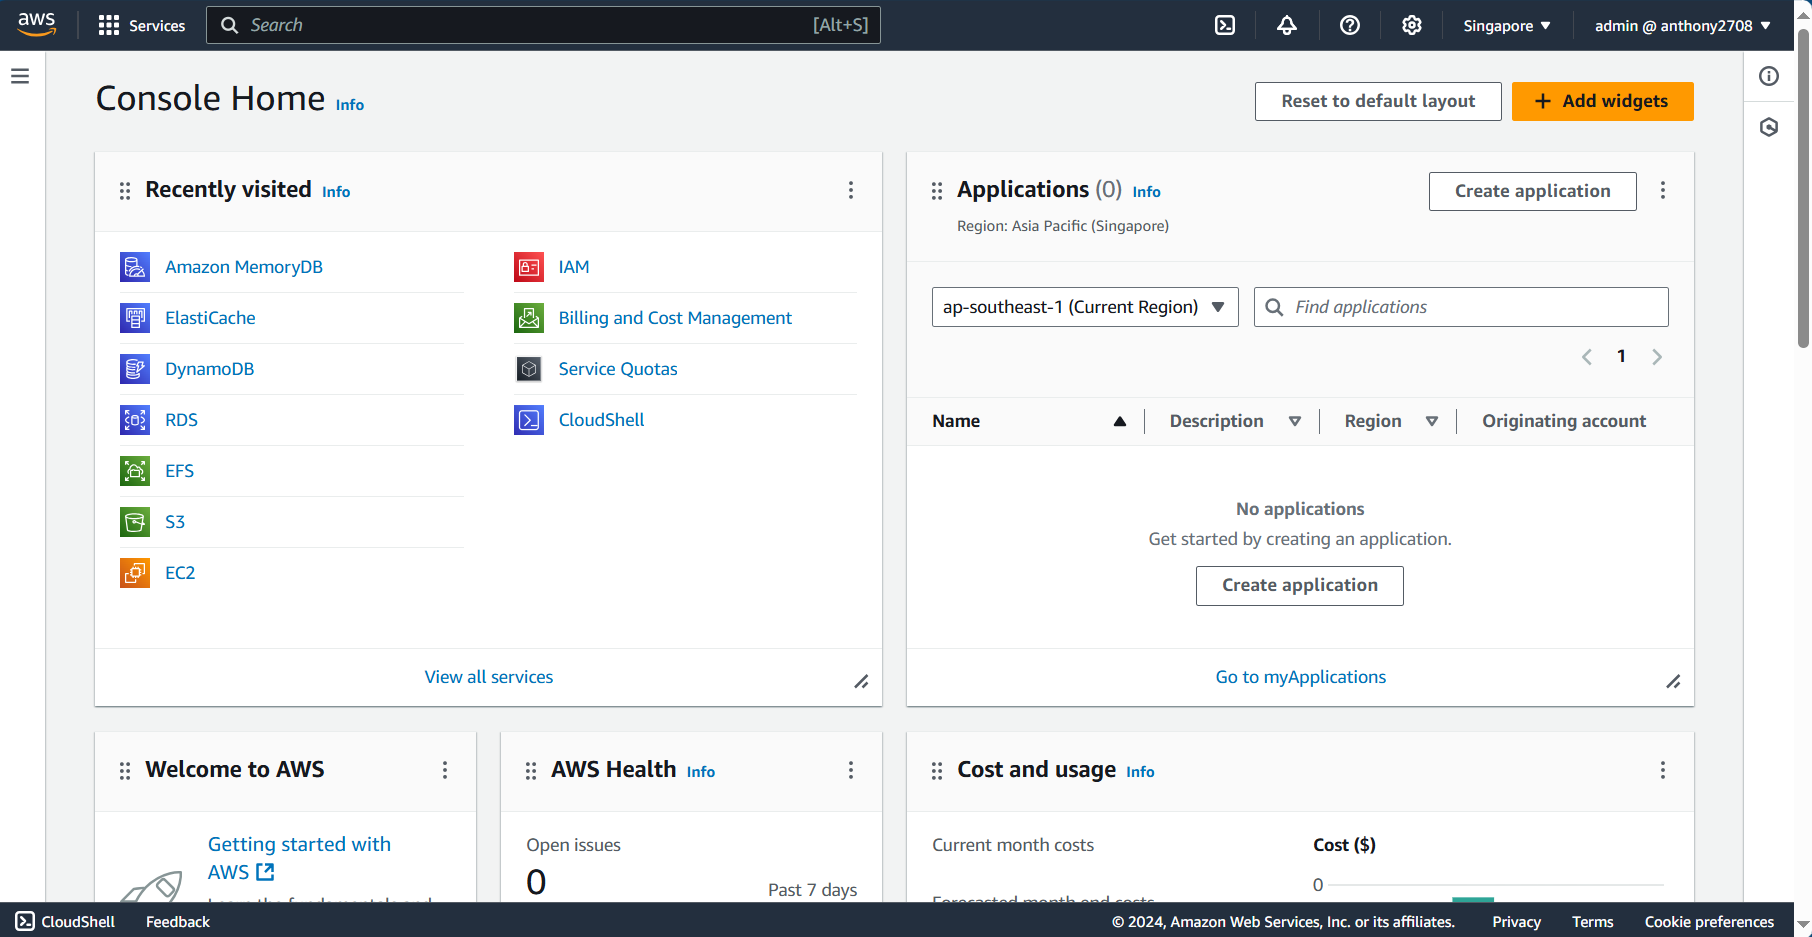Click the AWS logo in top bar
The height and width of the screenshot is (937, 1812).
pos(37,24)
